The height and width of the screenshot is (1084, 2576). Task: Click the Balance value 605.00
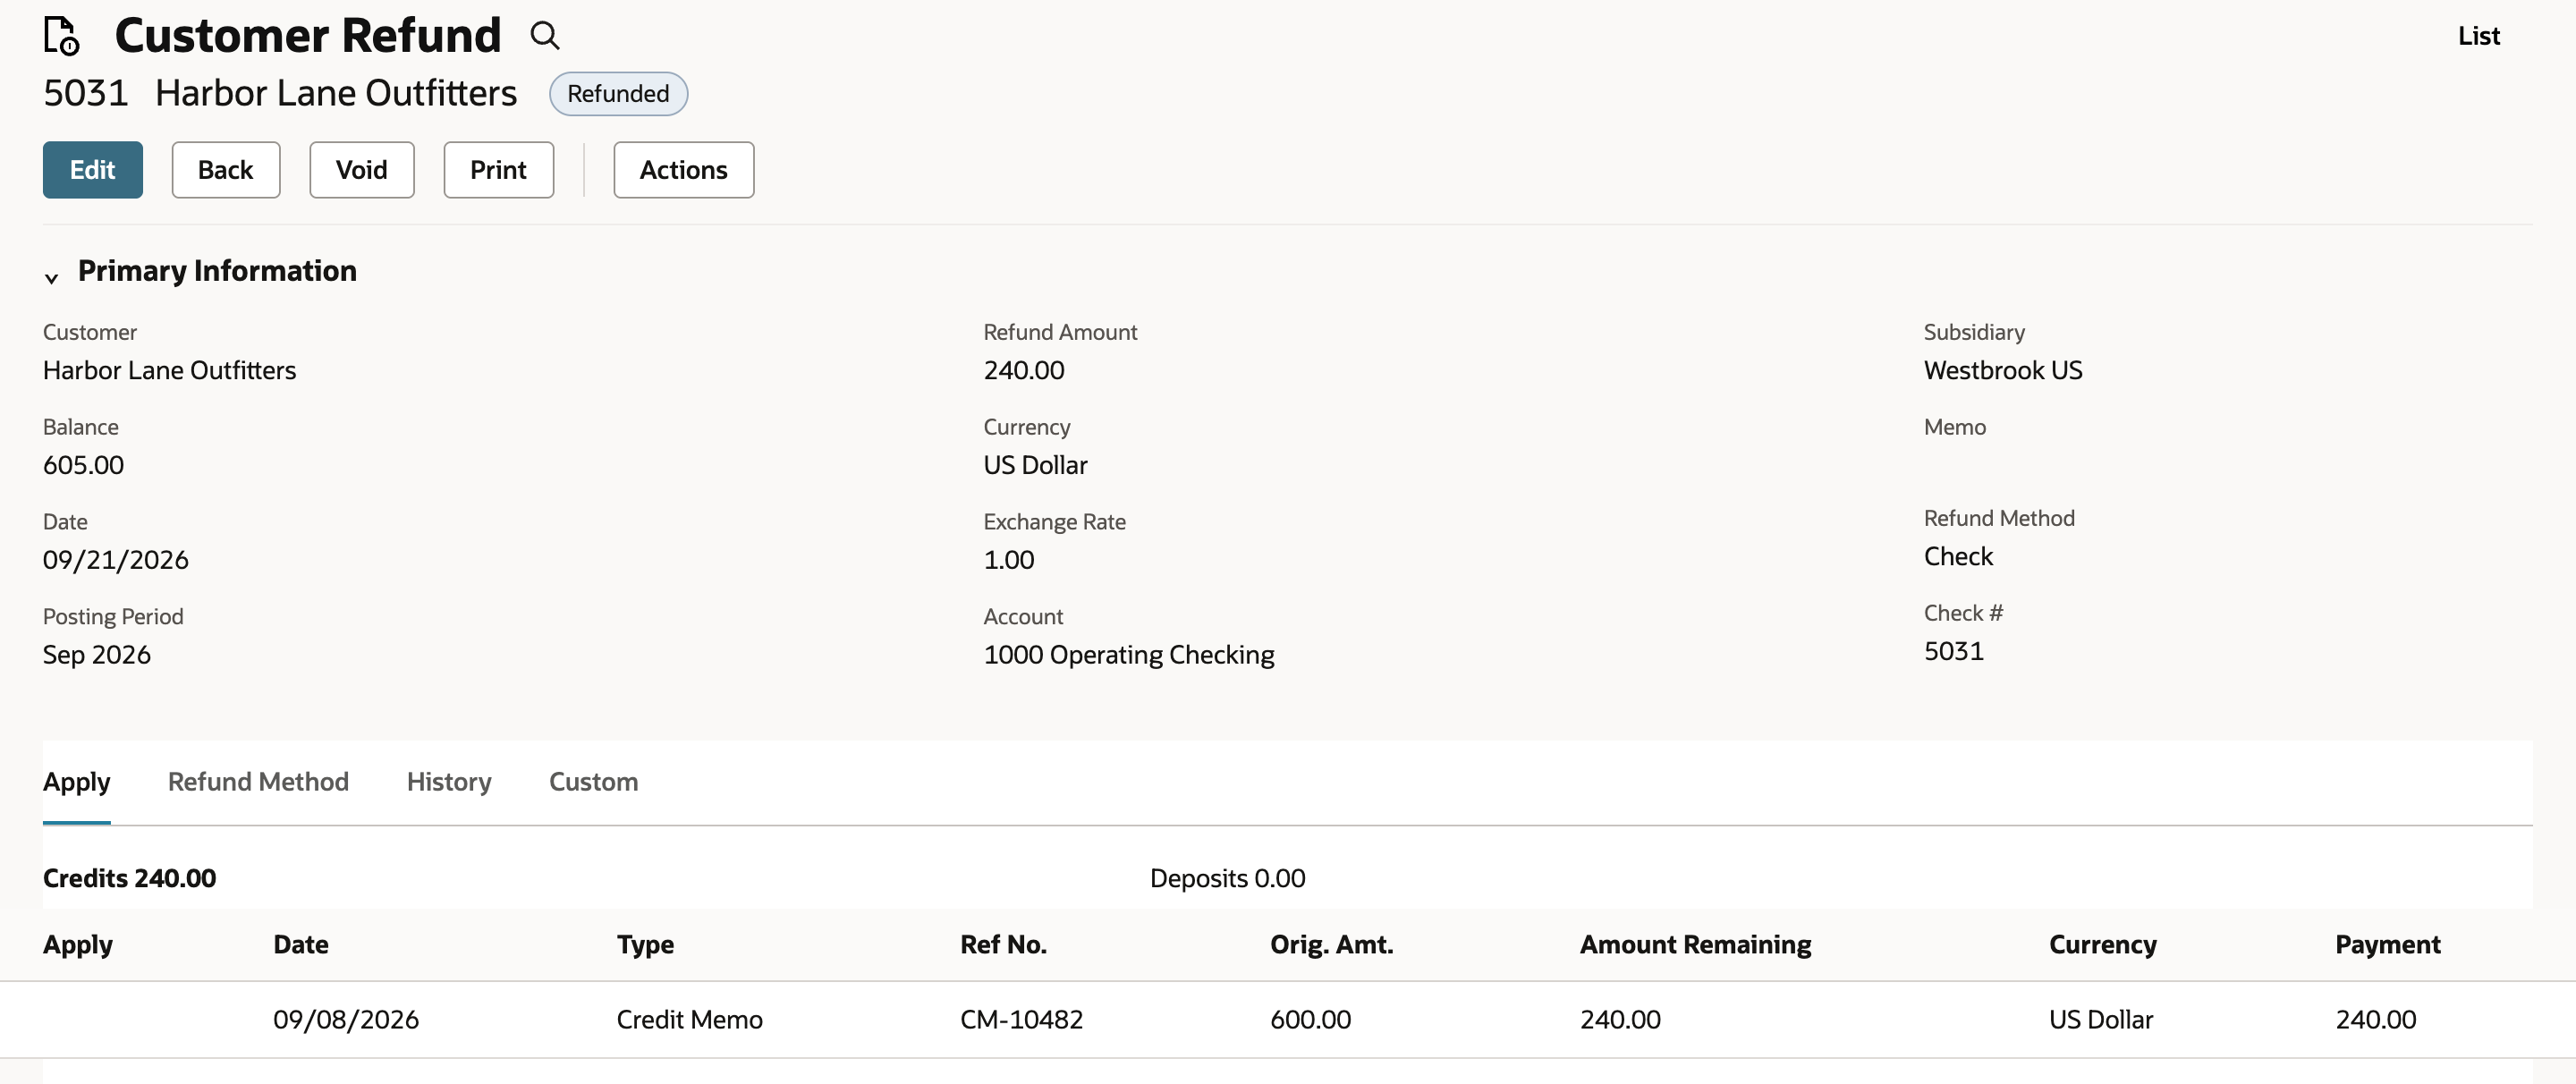(83, 465)
